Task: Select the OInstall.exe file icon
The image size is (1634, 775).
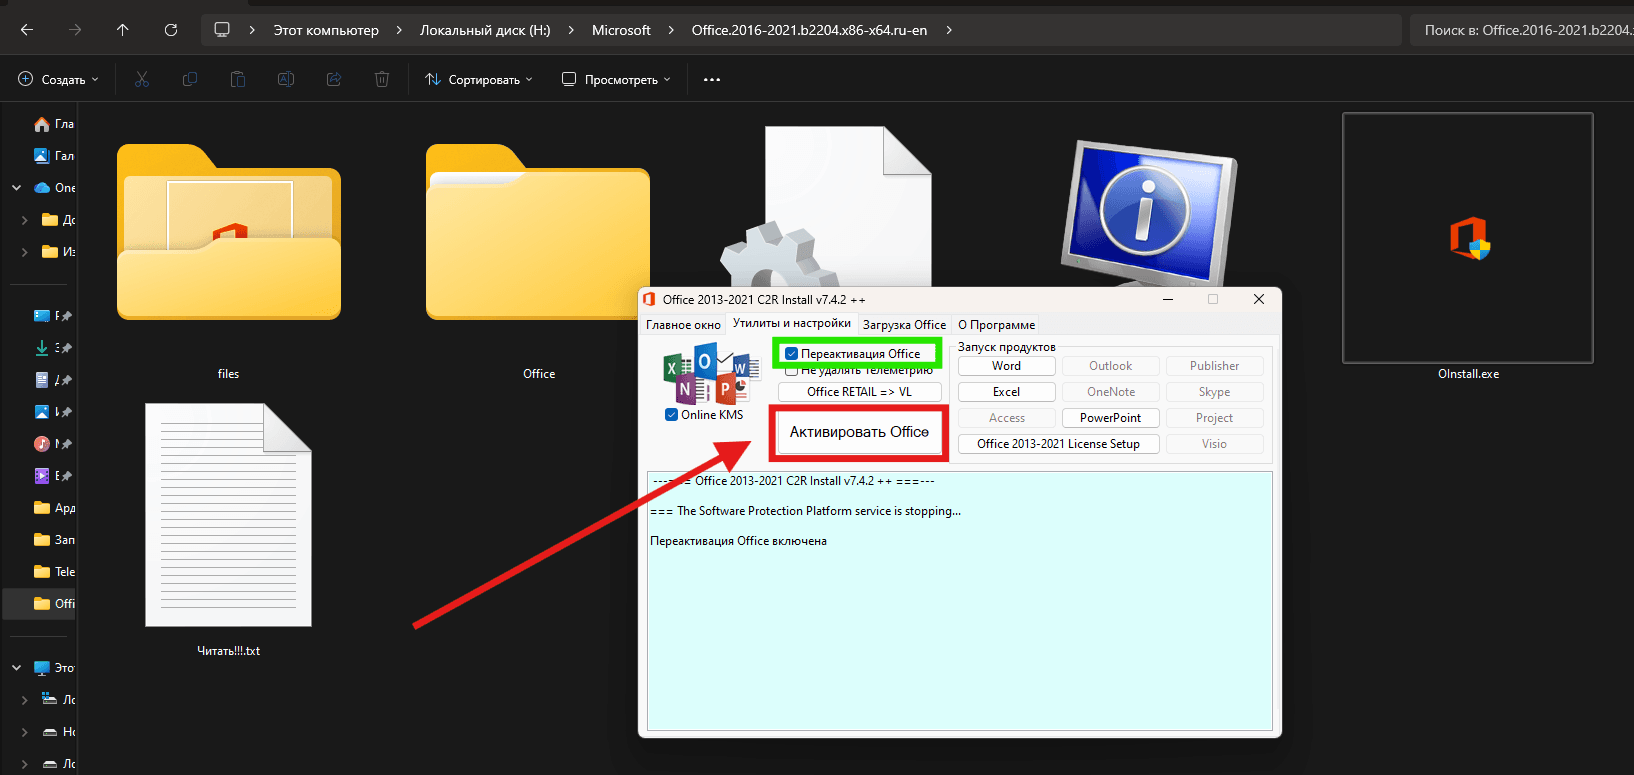Action: click(x=1468, y=238)
